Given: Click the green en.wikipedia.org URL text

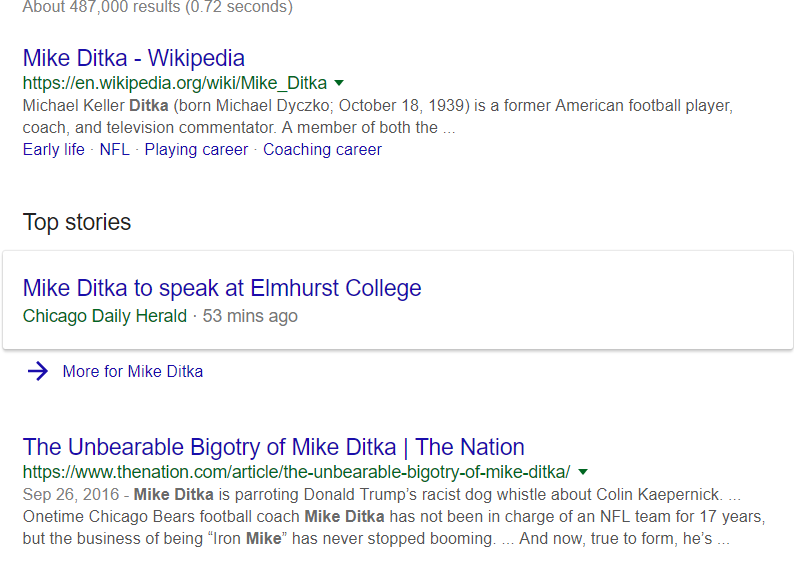Looking at the screenshot, I should 175,83.
